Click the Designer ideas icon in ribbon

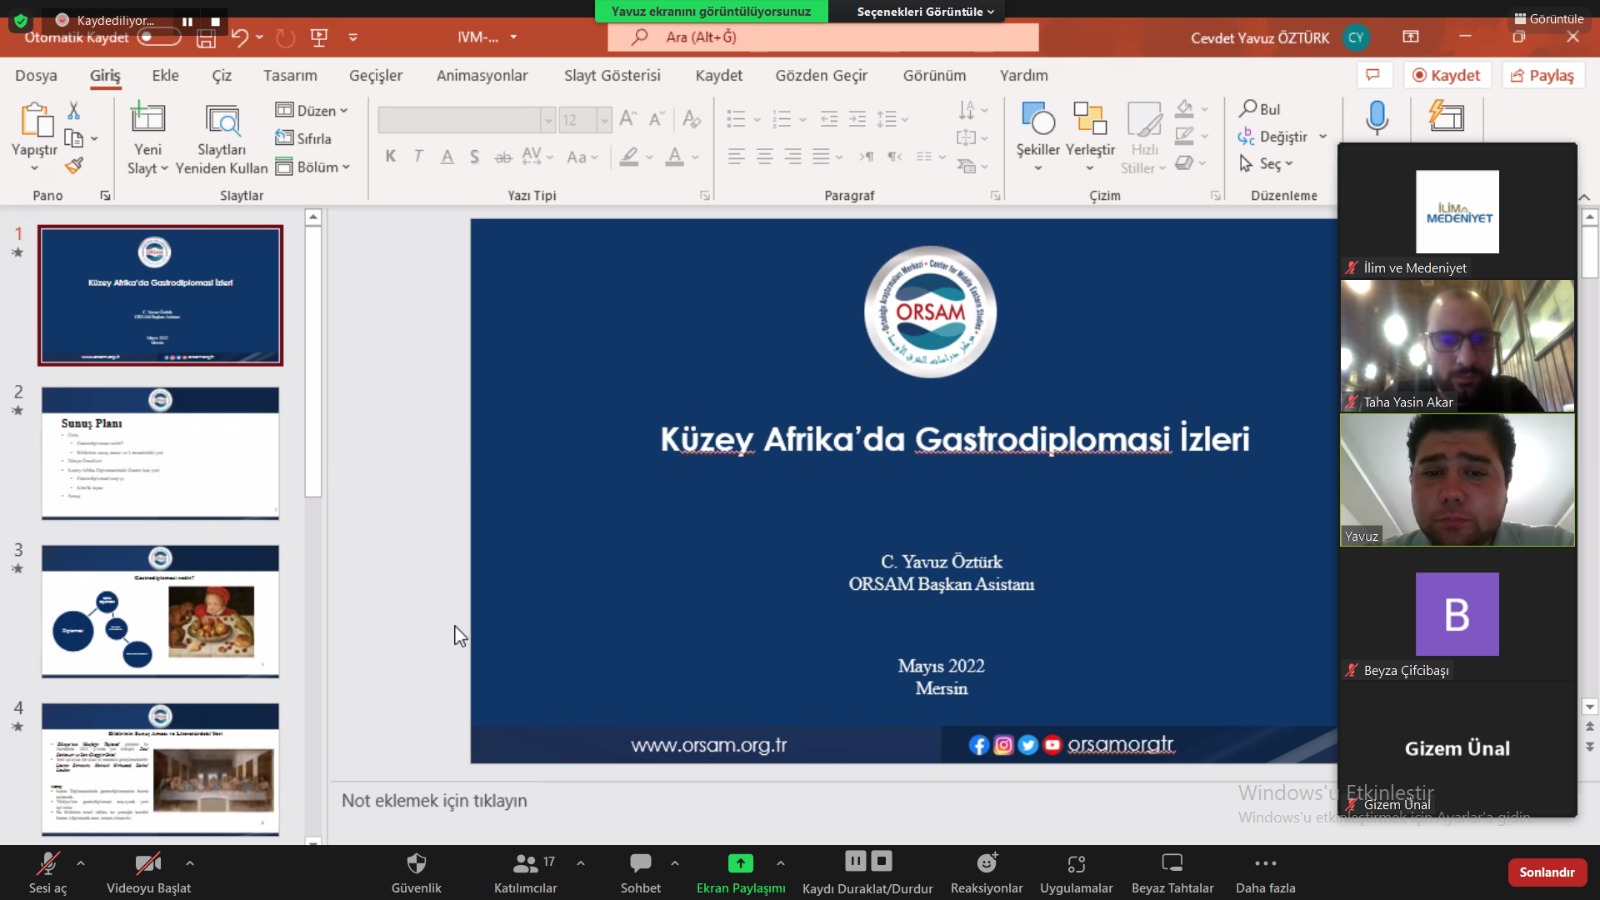[1446, 117]
